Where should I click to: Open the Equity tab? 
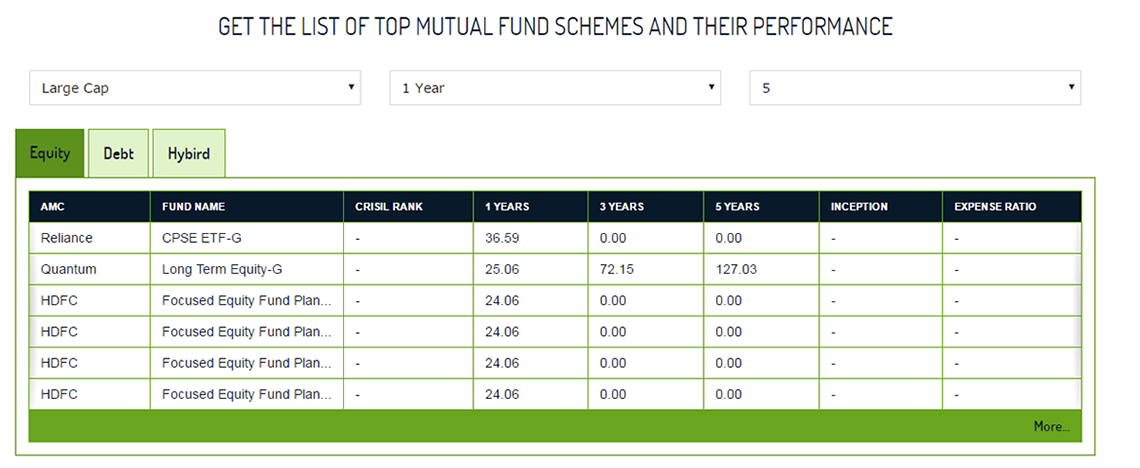coord(50,153)
